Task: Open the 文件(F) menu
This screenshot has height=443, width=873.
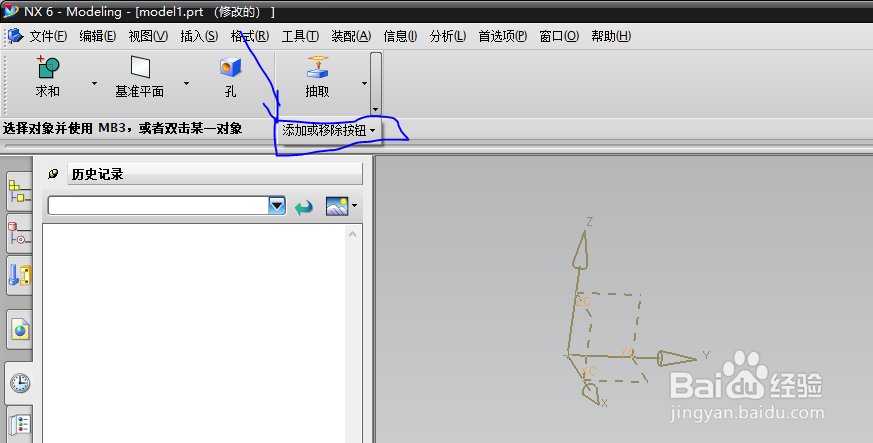Action: pyautogui.click(x=48, y=36)
